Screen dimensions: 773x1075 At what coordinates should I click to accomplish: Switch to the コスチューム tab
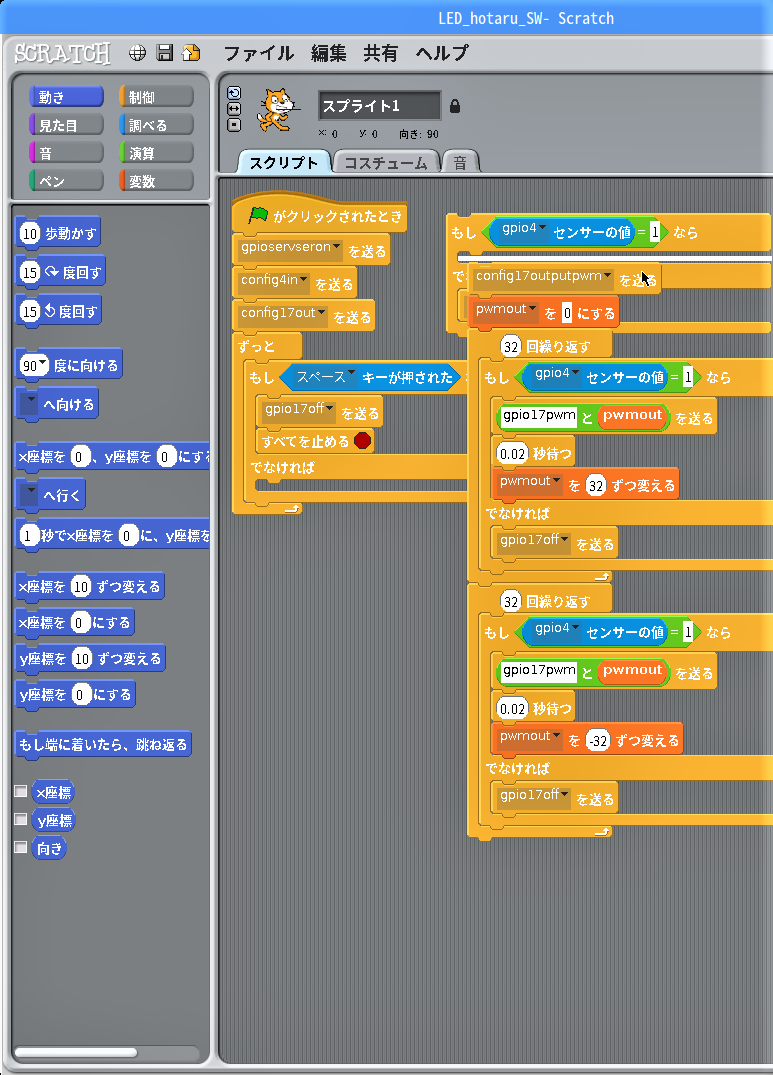[x=386, y=162]
